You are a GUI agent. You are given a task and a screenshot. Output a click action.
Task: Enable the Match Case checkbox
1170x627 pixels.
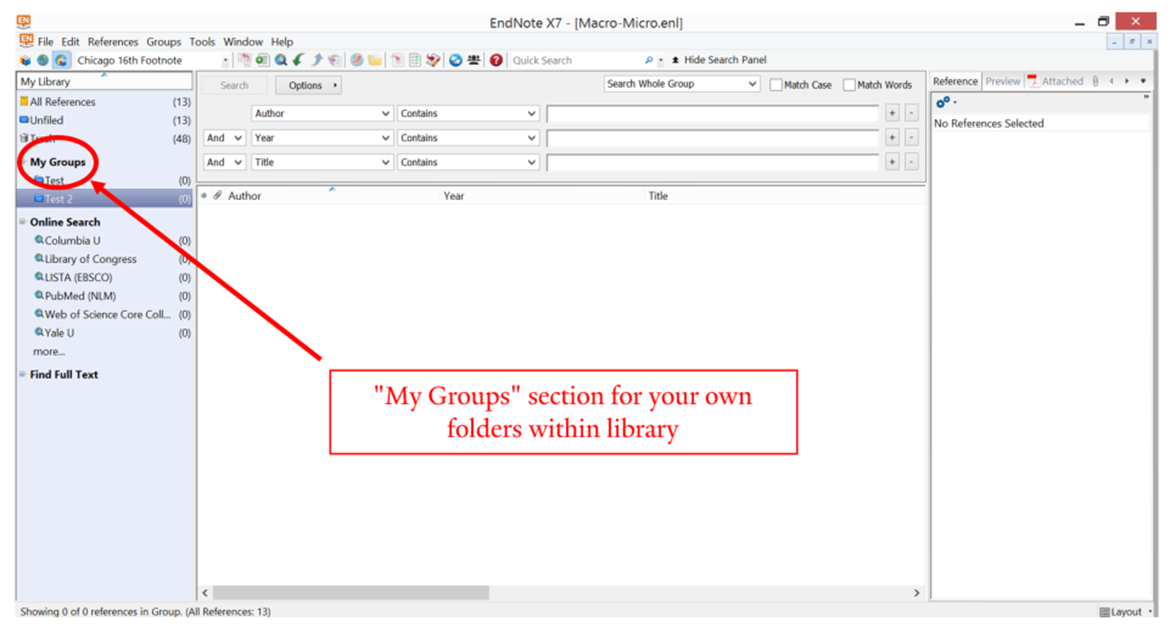coord(776,85)
